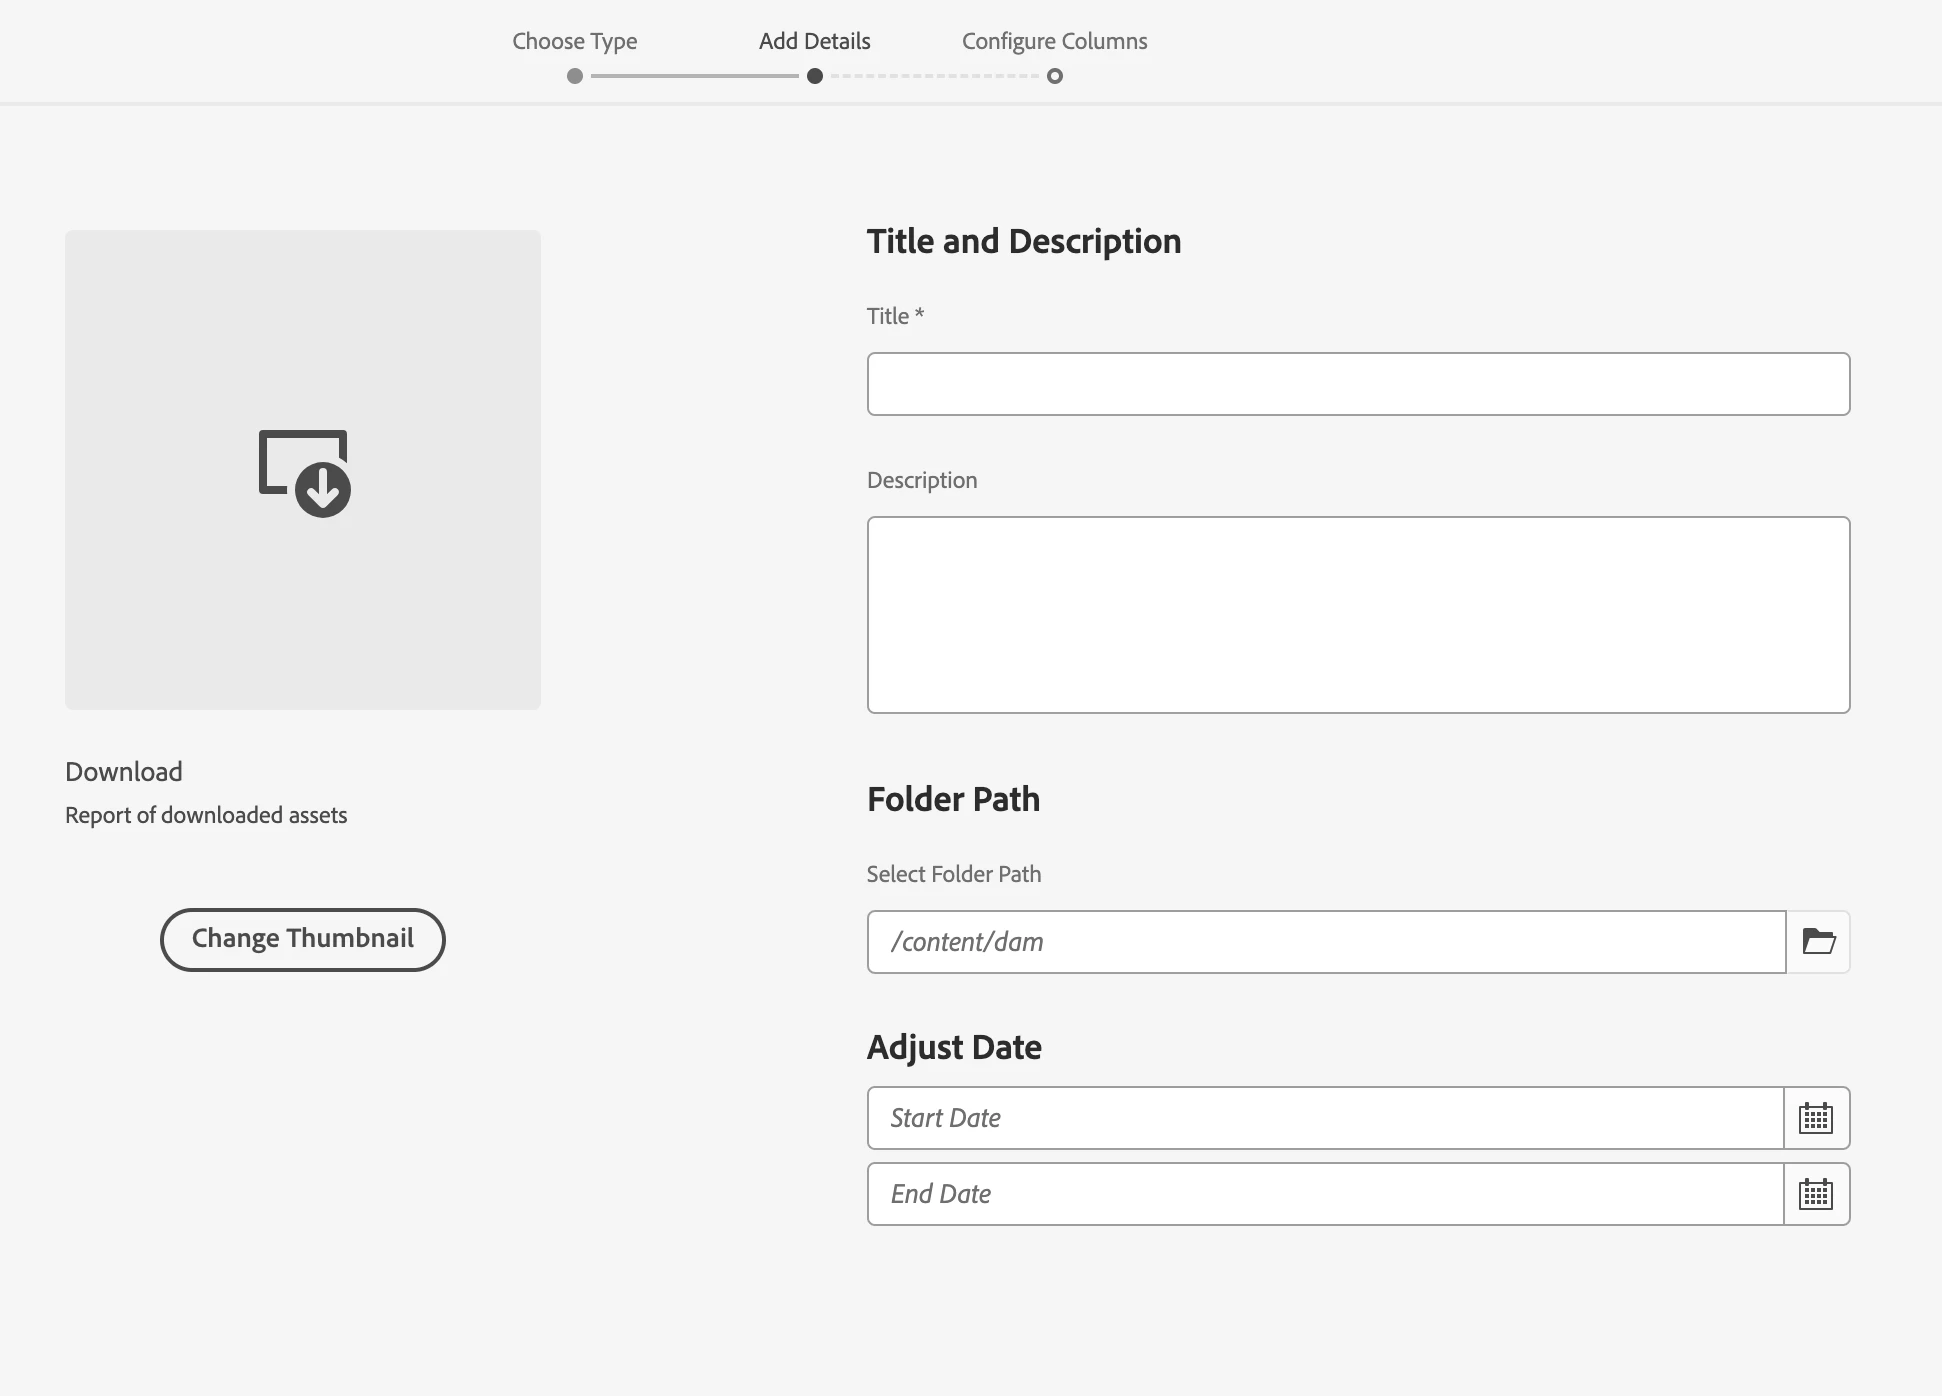Click the Add Details step dot

click(815, 76)
